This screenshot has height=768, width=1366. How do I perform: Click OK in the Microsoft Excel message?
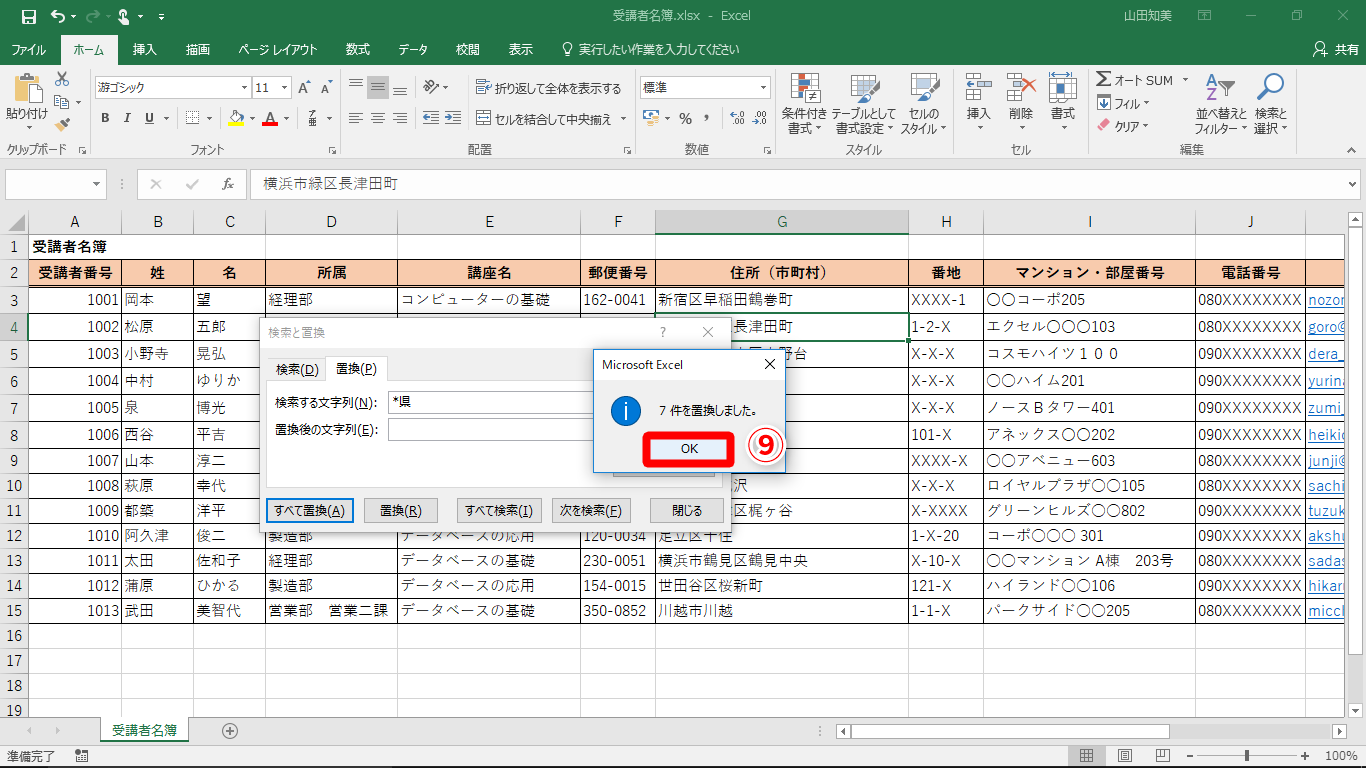[x=690, y=449]
